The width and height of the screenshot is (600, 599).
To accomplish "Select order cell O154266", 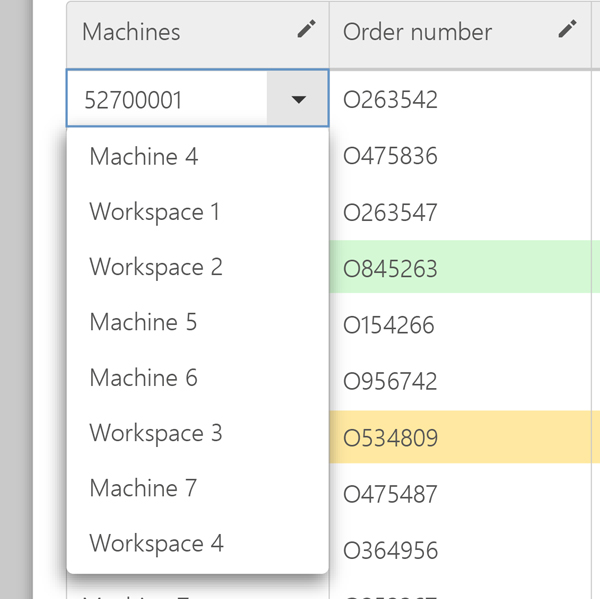I will click(x=461, y=325).
